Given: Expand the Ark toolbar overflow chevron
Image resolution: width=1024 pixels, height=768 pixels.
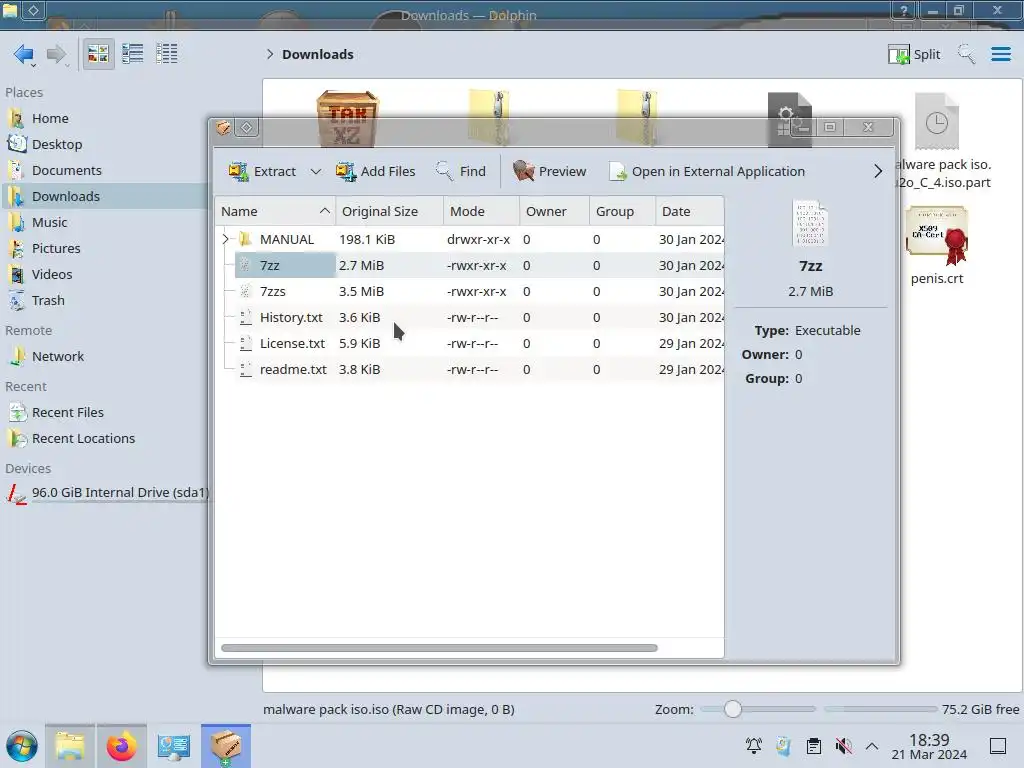Looking at the screenshot, I should (878, 171).
